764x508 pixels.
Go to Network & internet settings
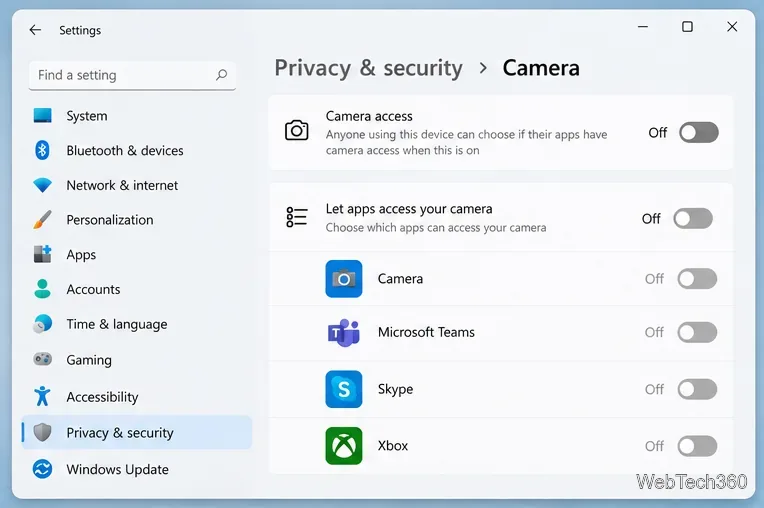click(x=137, y=185)
